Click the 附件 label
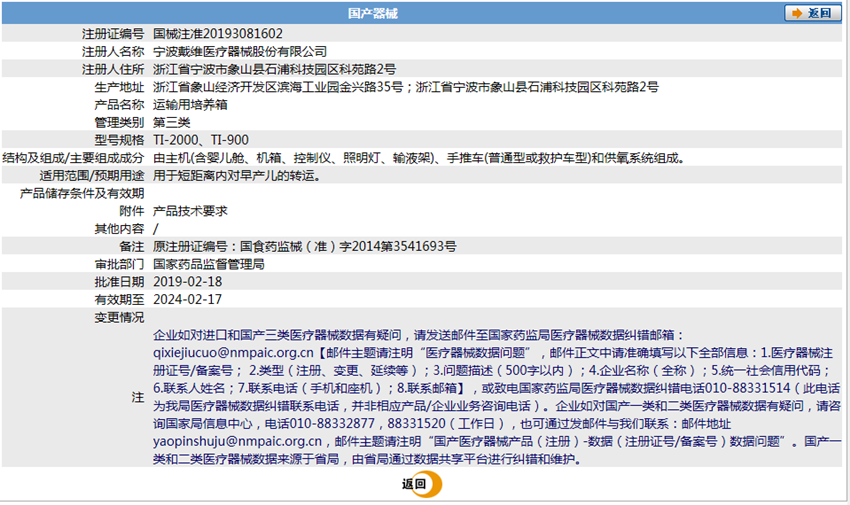 [132, 211]
